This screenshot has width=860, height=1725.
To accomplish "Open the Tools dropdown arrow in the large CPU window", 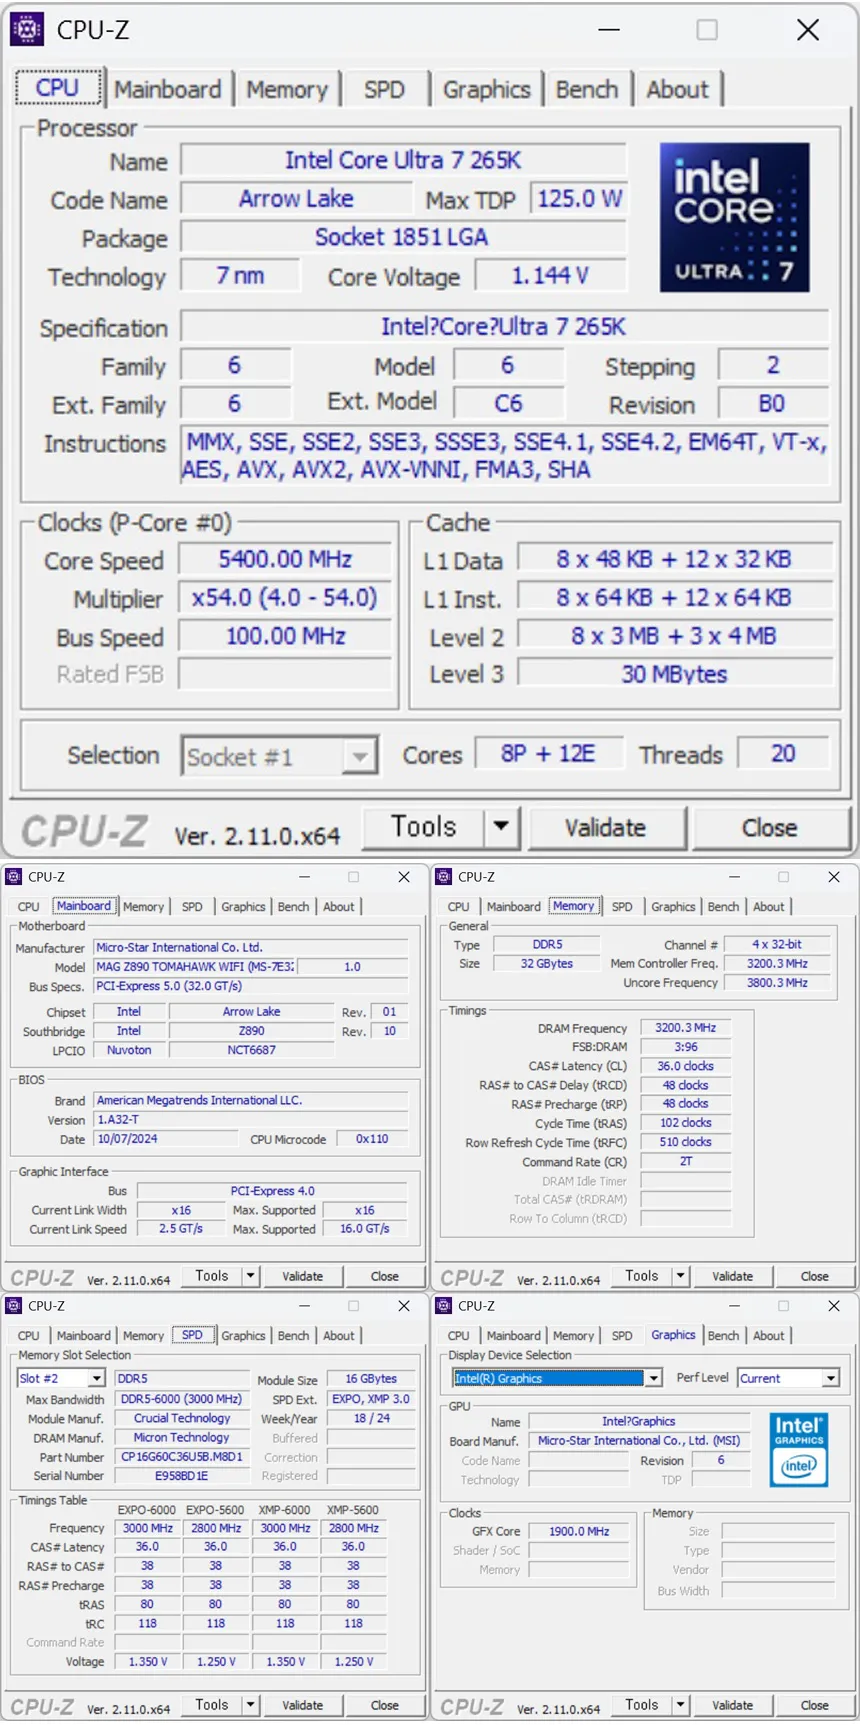I will tap(501, 827).
